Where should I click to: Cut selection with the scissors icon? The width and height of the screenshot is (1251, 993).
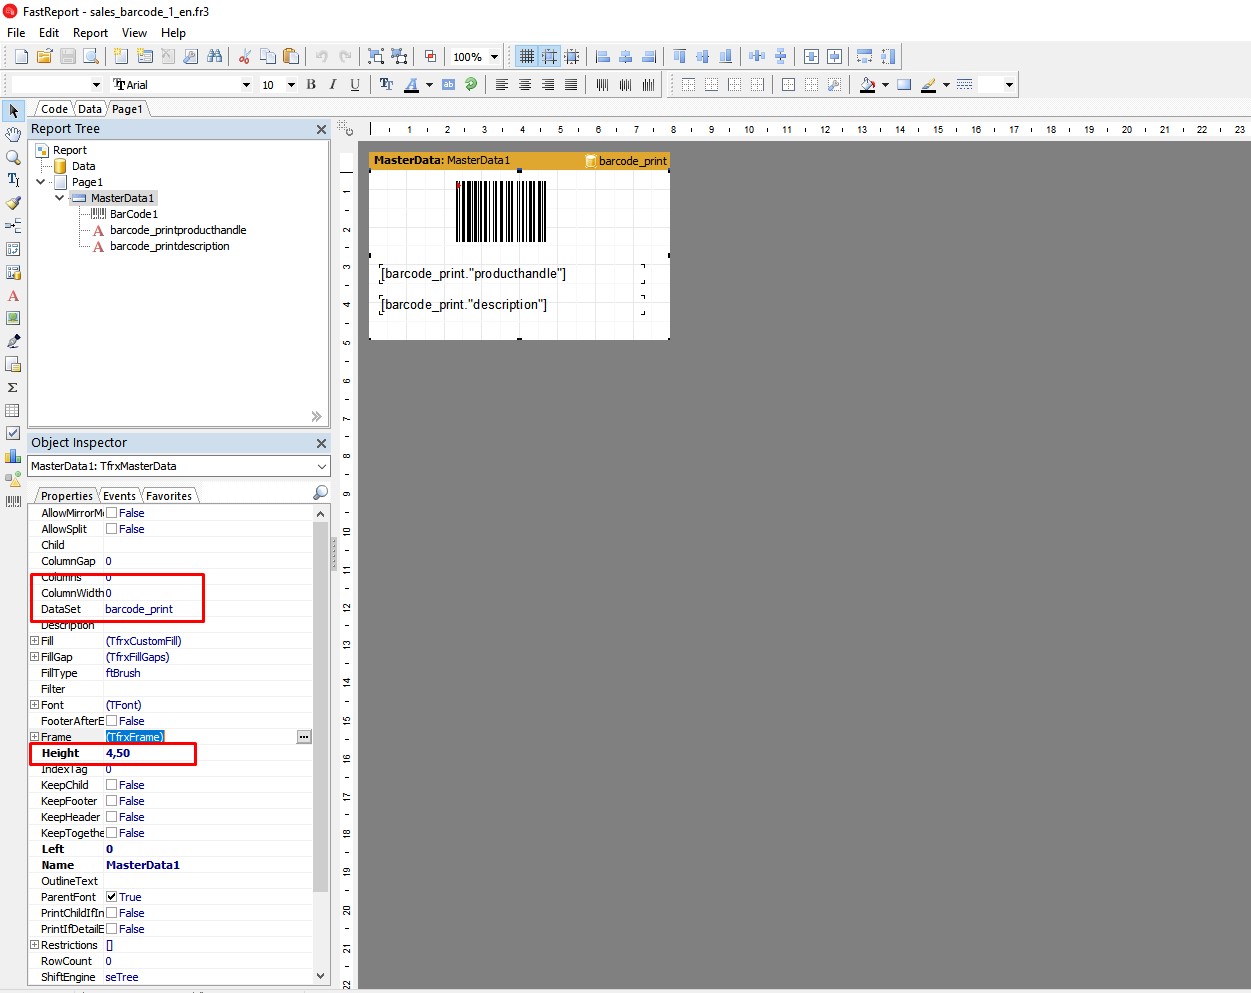(x=244, y=57)
